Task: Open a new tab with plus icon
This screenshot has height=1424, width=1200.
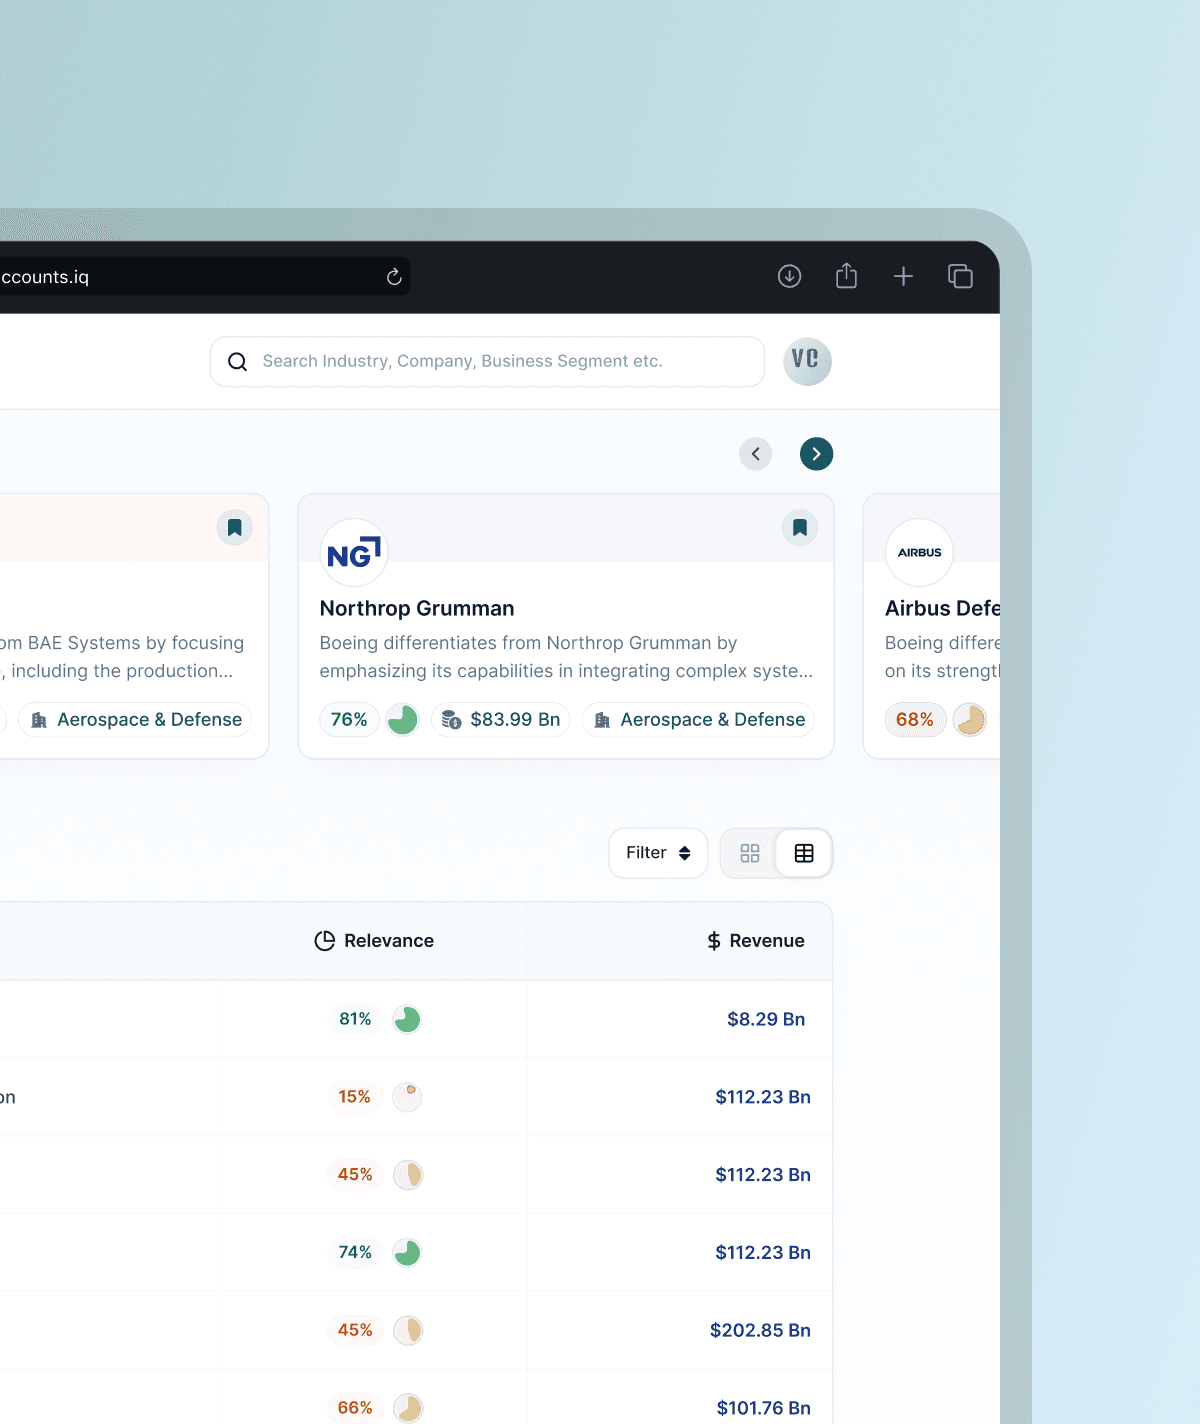Action: [x=903, y=276]
